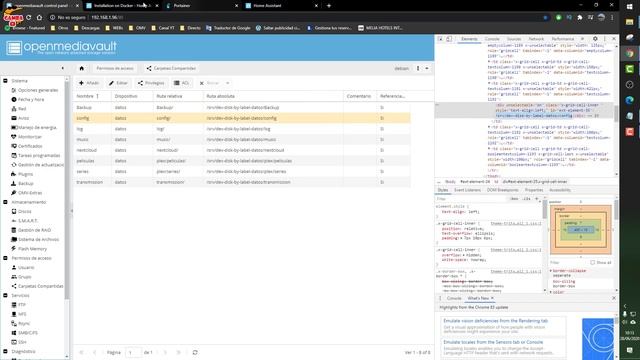Open OMV-Extras in the sidebar

tap(30, 193)
